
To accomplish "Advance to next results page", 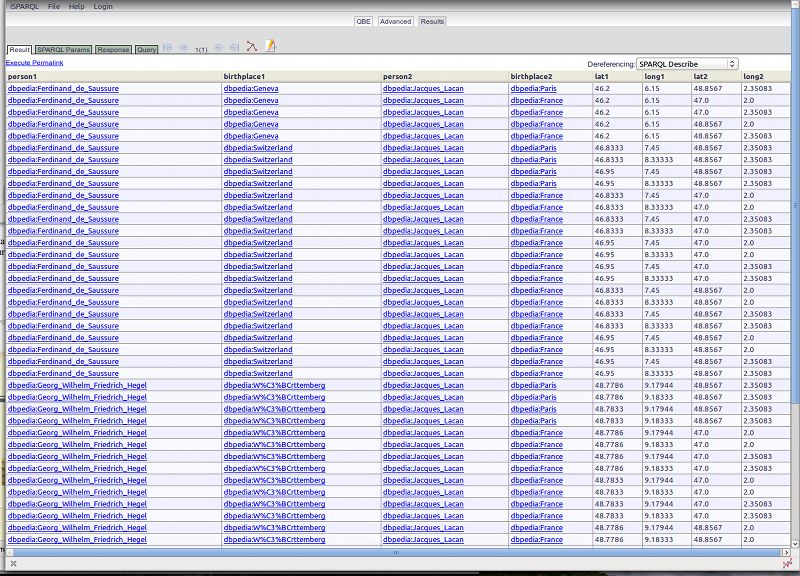I will [x=220, y=47].
